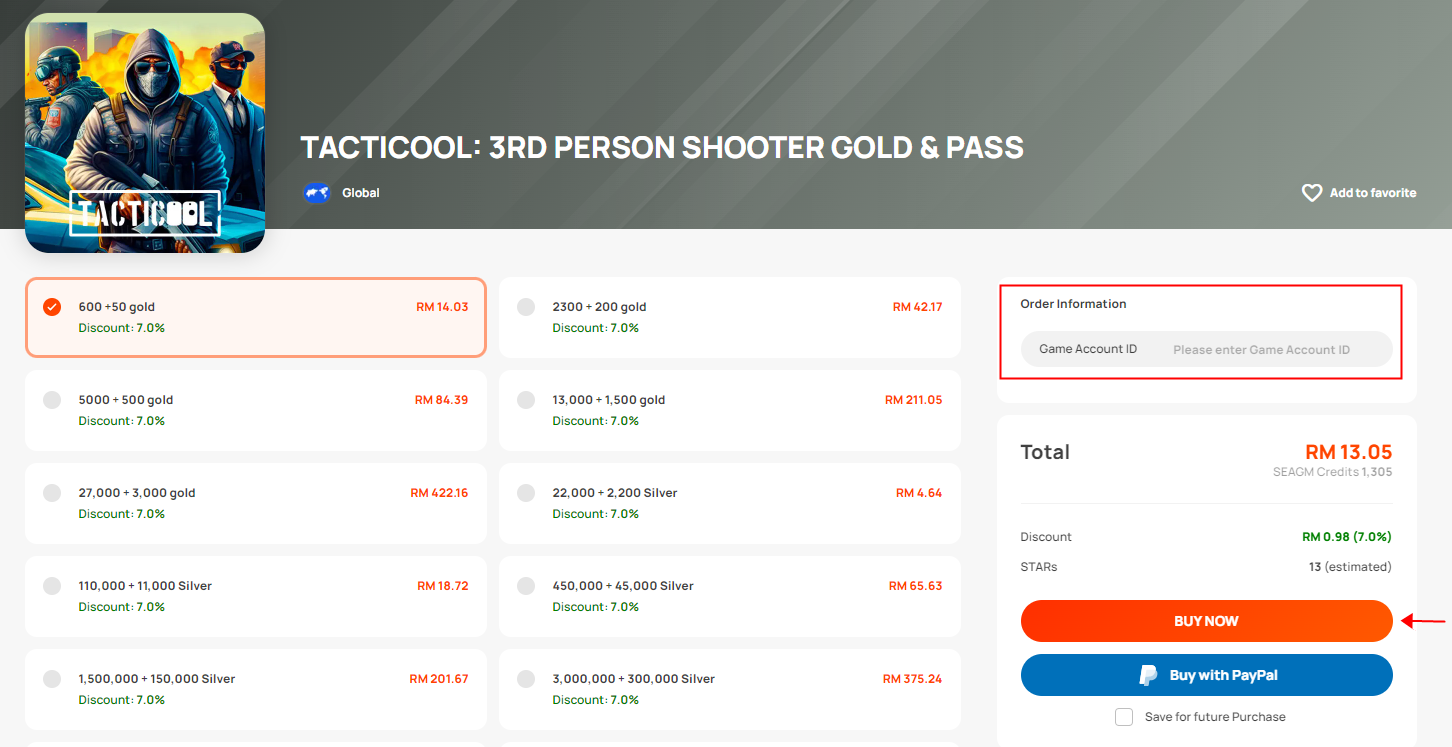Select the 3,000,000 + 300,000 Silver package

click(x=730, y=689)
